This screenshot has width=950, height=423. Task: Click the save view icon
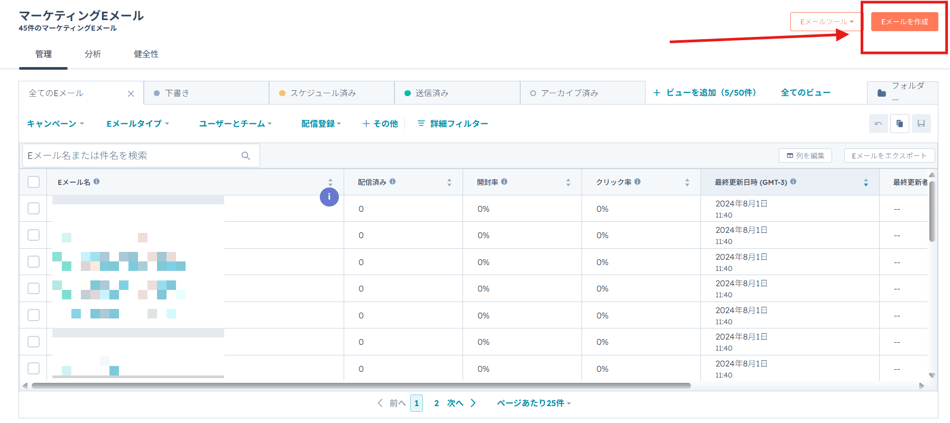[x=921, y=124]
